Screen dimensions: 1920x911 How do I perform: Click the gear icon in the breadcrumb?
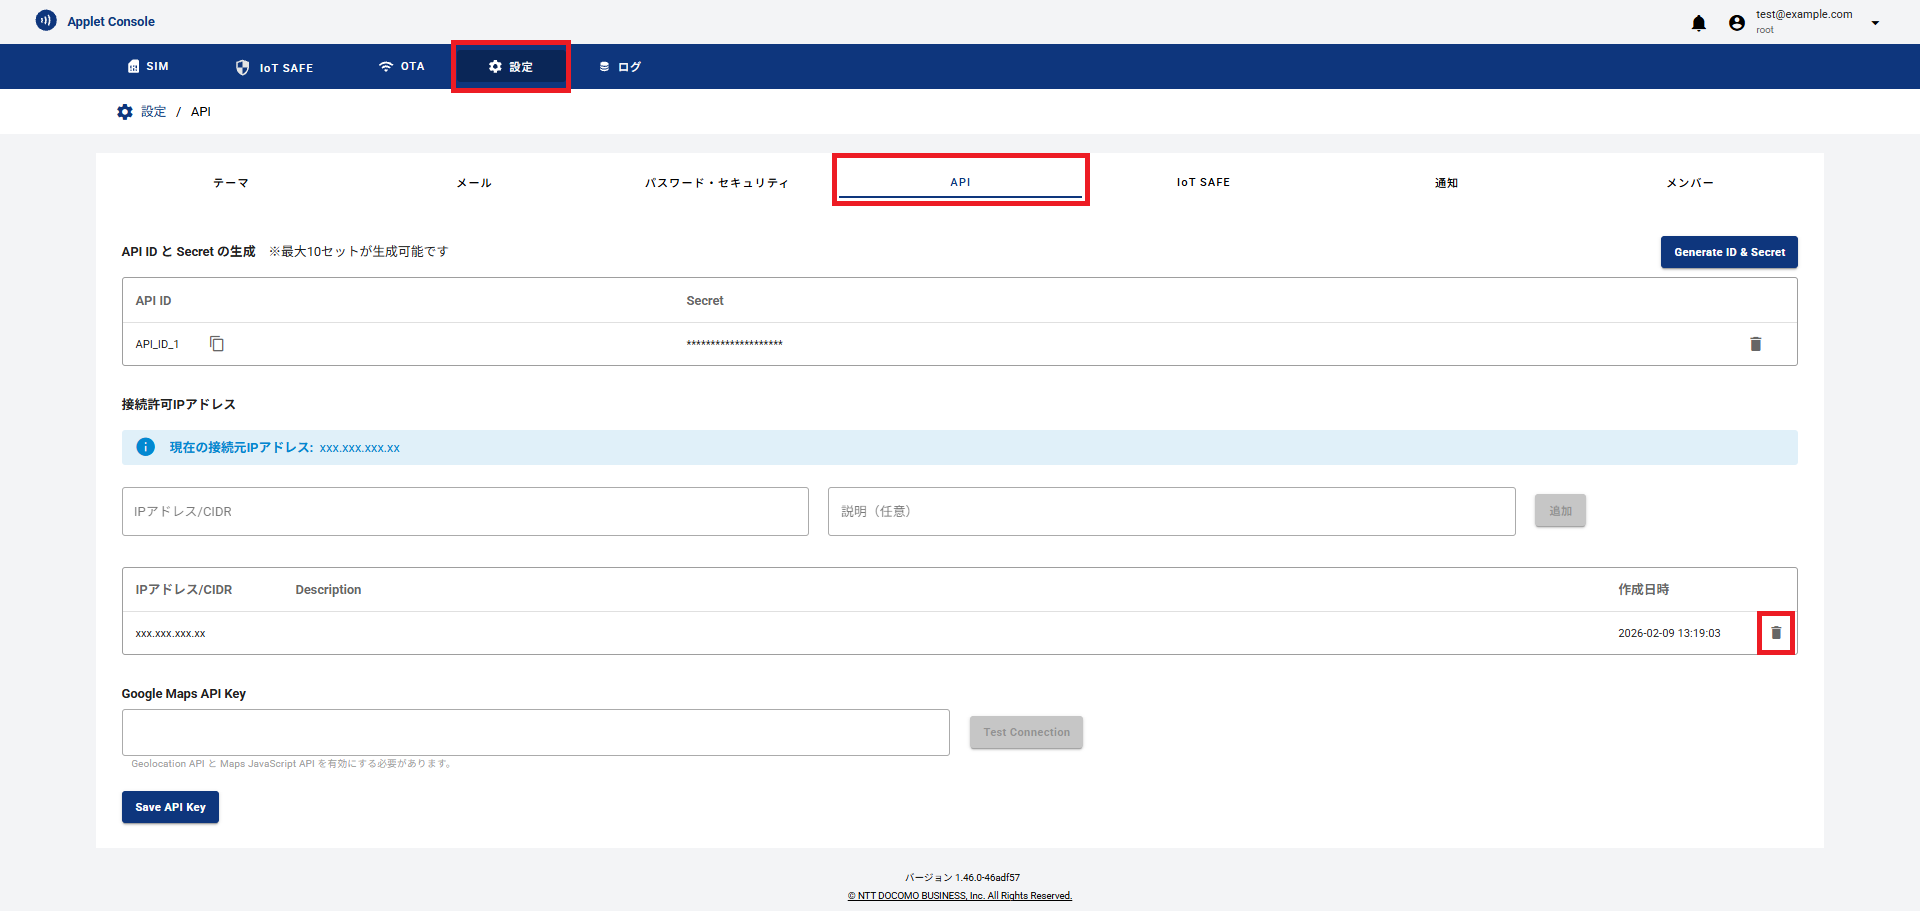click(125, 112)
